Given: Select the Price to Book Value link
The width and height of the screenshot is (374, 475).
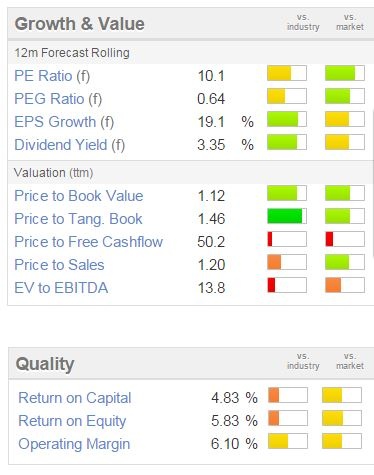Looking at the screenshot, I should [x=79, y=196].
